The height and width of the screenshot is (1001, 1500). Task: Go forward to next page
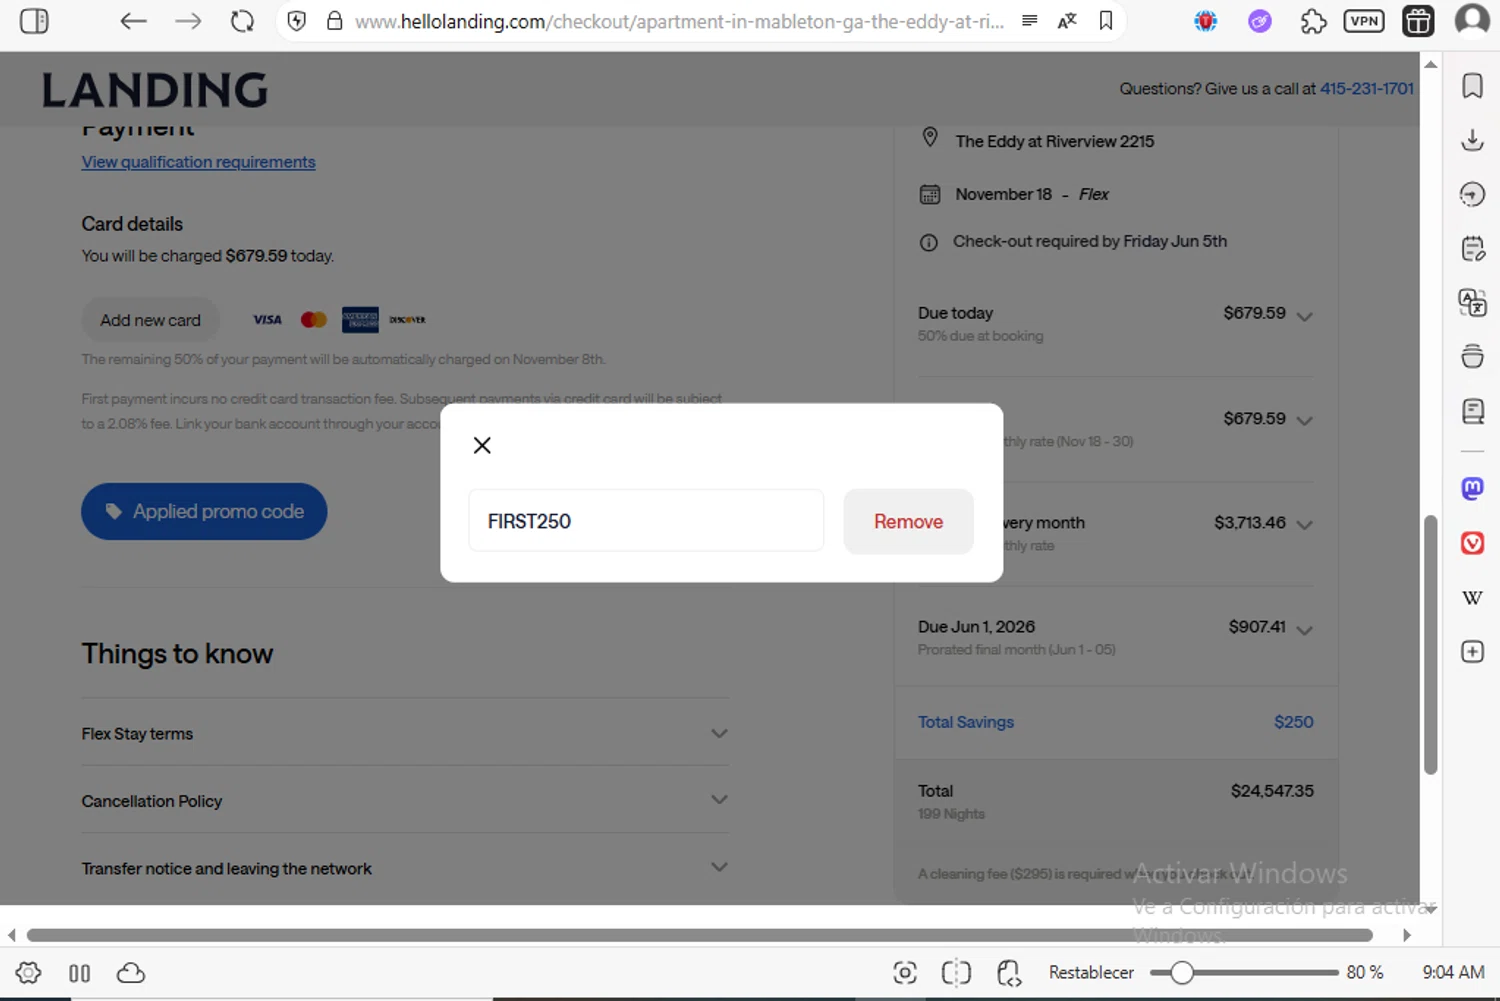coord(187,21)
